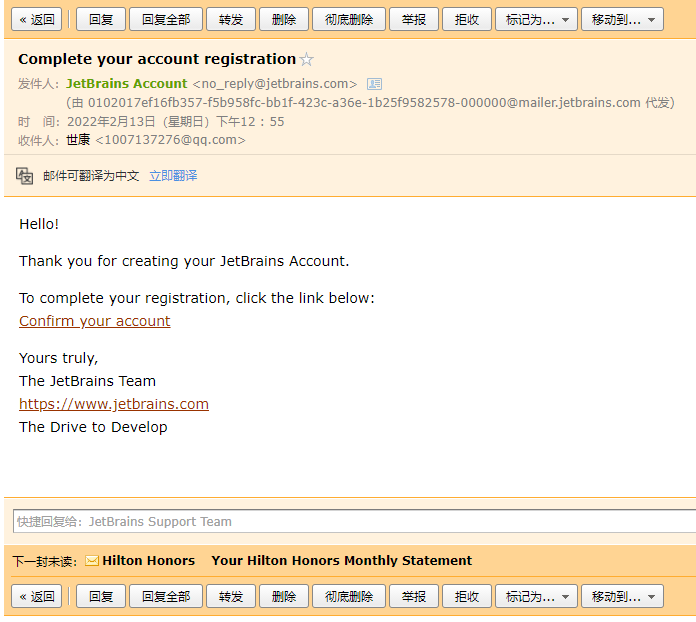Click top 举报 report button
696x622 pixels.
pos(414,20)
